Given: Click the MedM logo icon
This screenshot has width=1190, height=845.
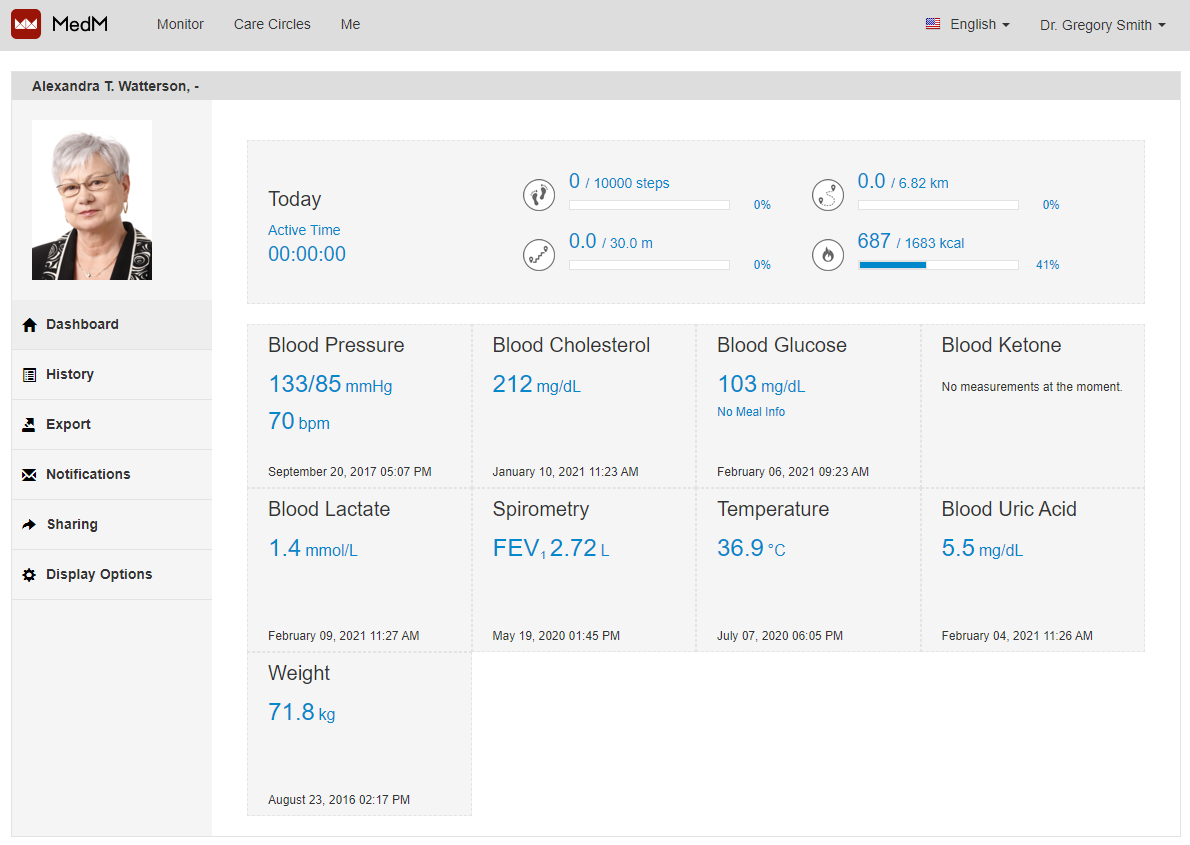Looking at the screenshot, I should (26, 24).
